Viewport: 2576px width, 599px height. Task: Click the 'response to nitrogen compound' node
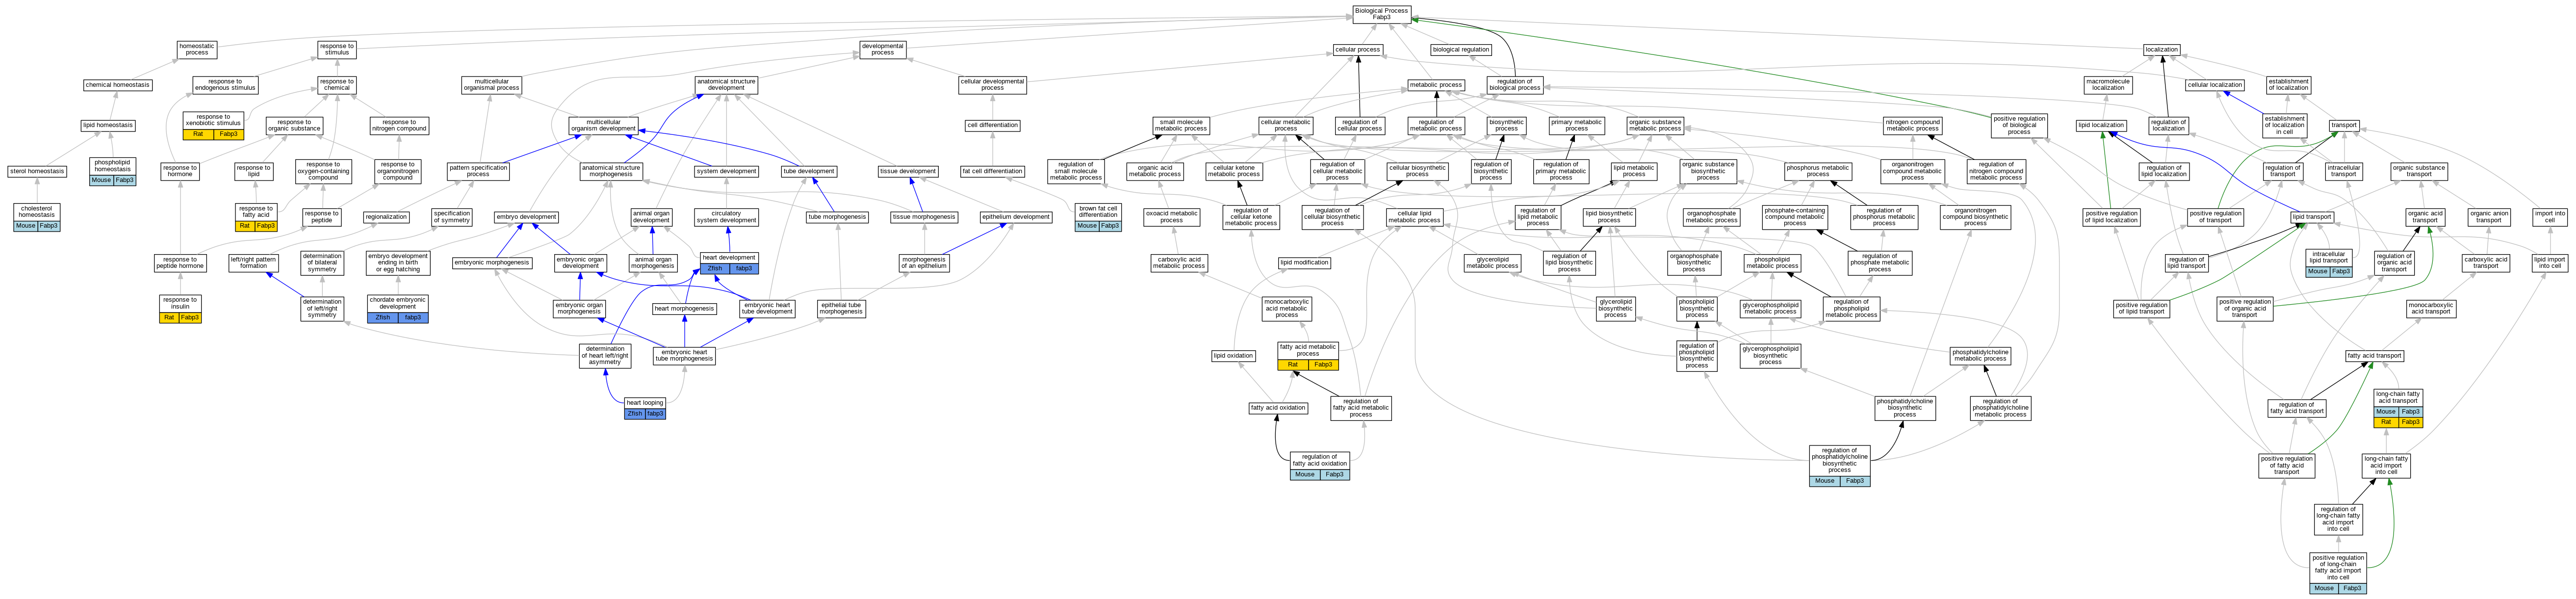[398, 126]
